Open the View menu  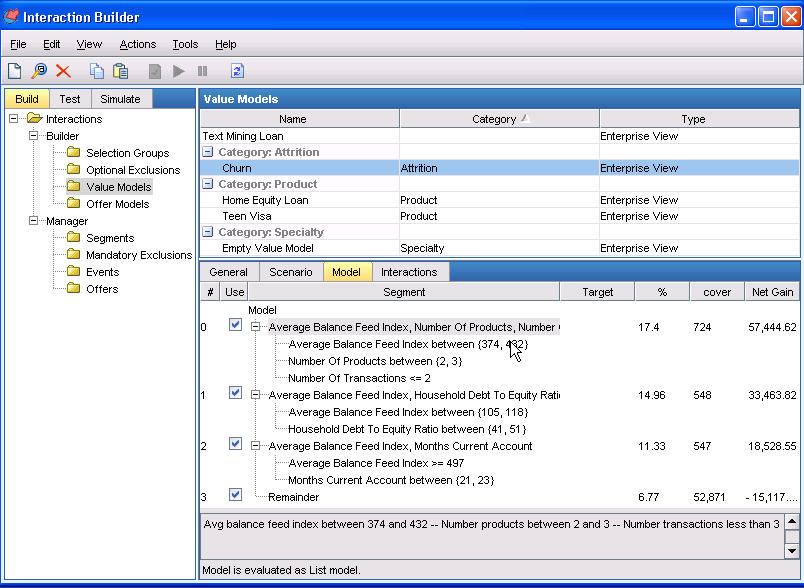tap(89, 45)
